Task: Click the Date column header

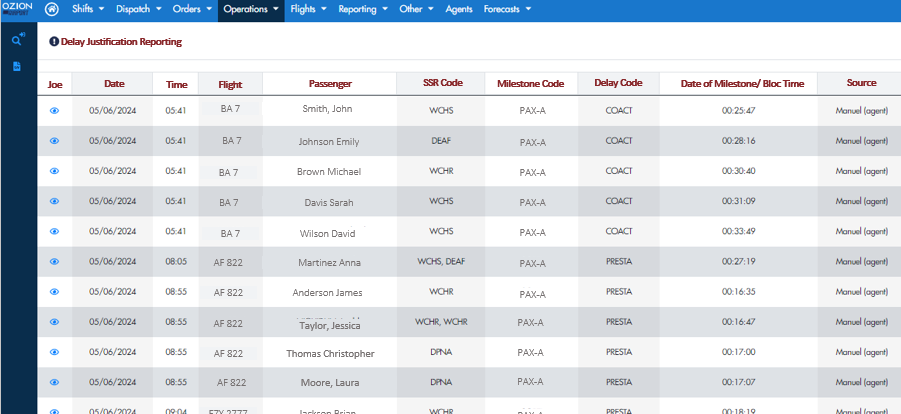Action: click(114, 83)
